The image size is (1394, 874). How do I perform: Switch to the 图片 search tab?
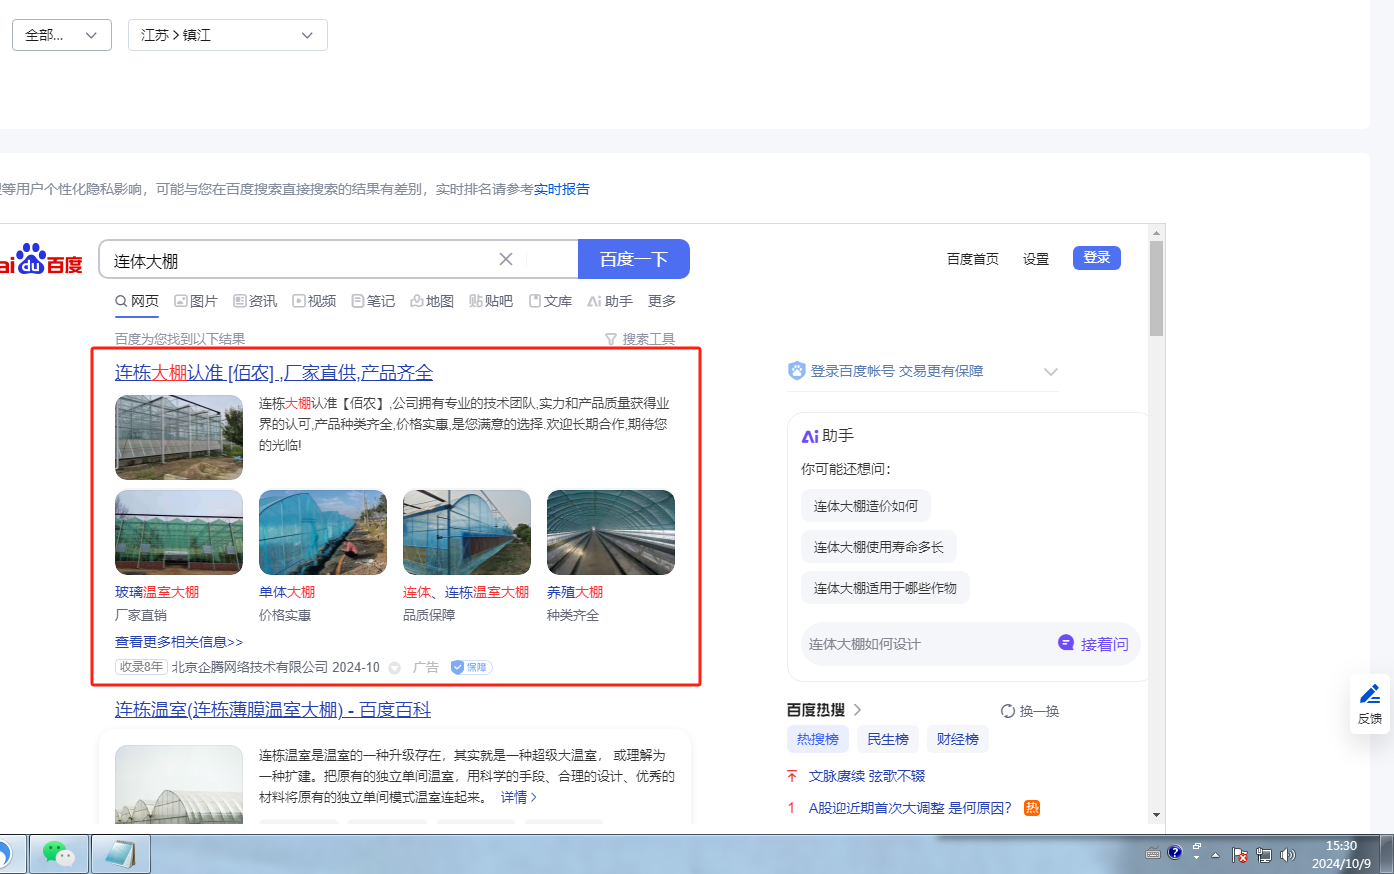(196, 301)
